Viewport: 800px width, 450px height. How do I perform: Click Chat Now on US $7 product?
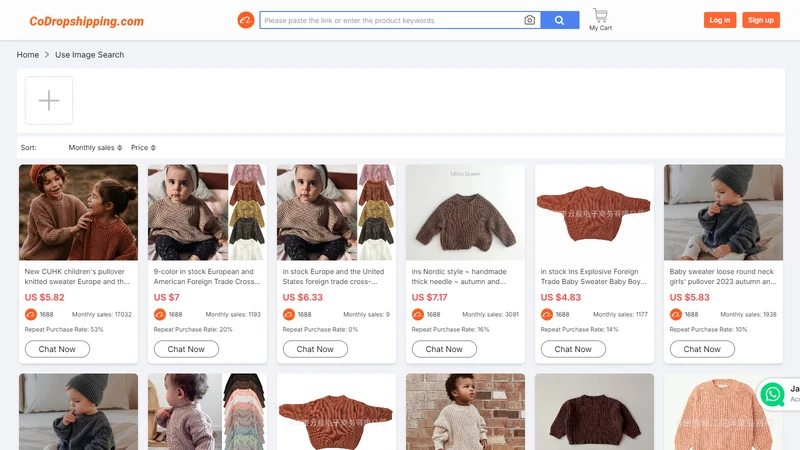click(186, 349)
